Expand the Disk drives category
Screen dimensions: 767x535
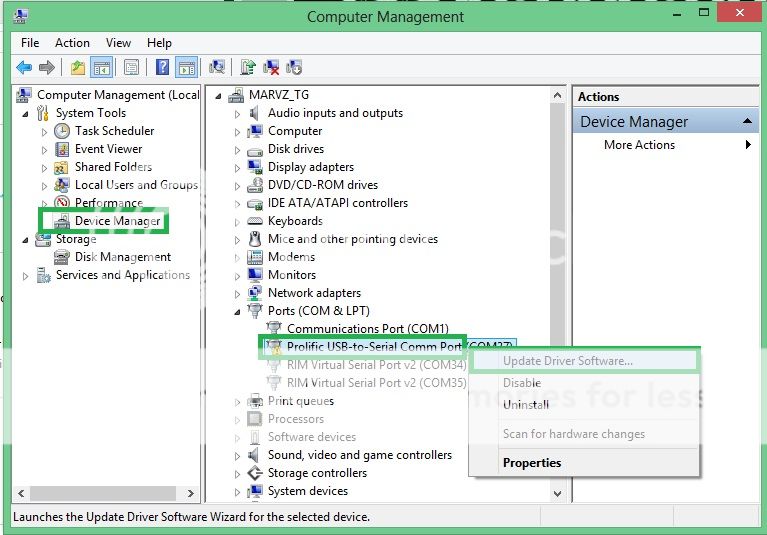[x=237, y=150]
